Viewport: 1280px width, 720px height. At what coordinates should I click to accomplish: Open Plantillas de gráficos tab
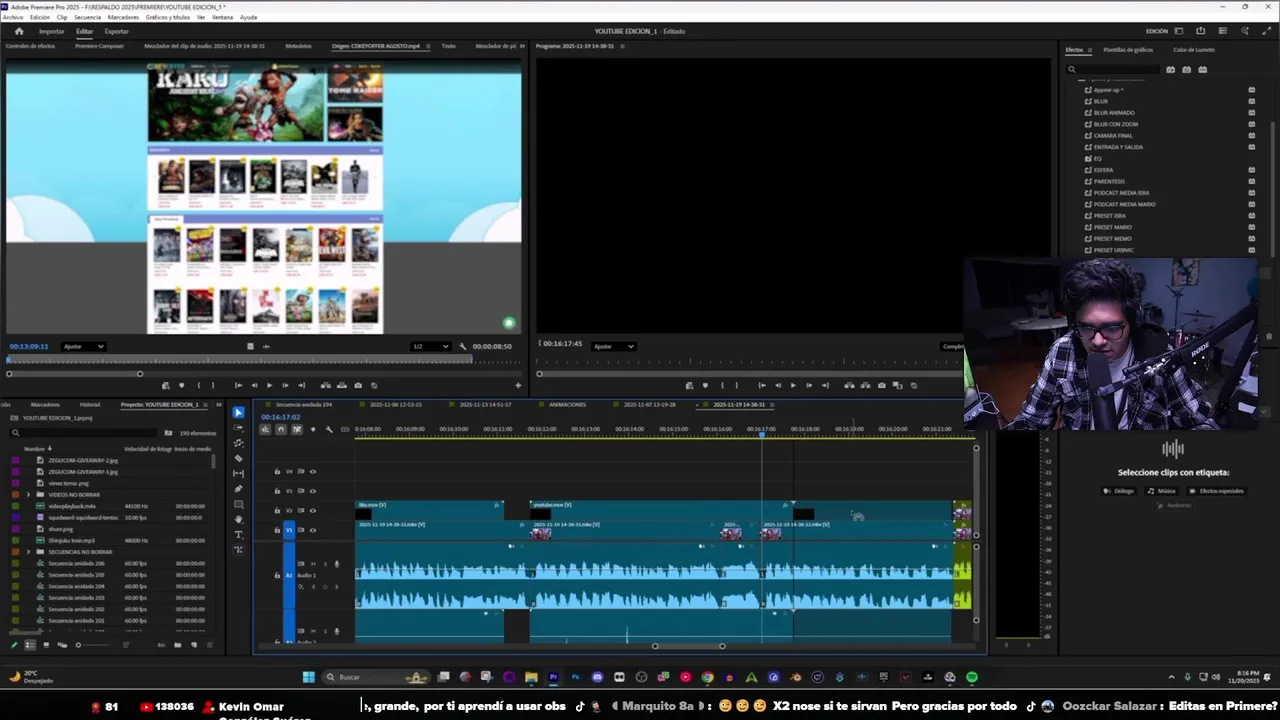tap(1128, 50)
